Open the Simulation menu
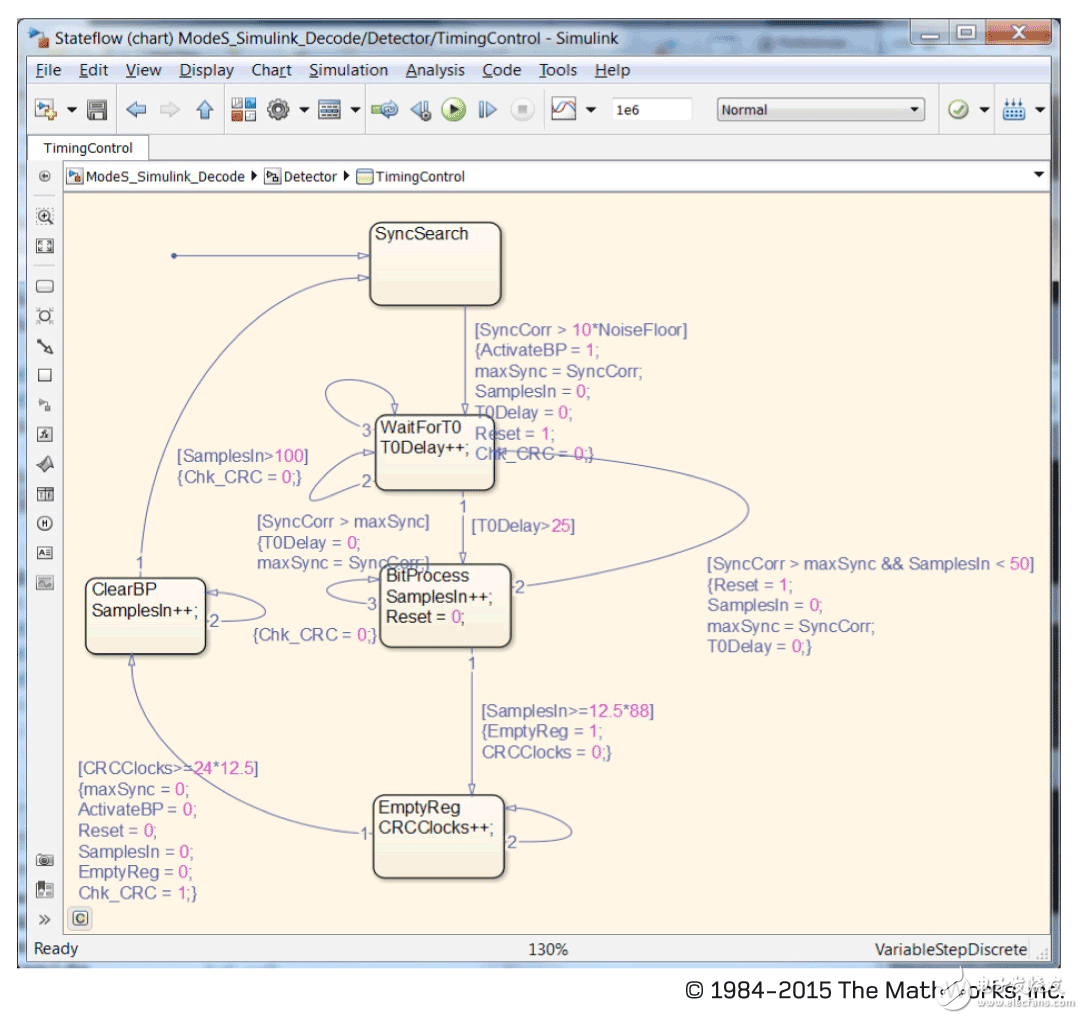Viewport: 1083px width, 1019px height. [348, 70]
